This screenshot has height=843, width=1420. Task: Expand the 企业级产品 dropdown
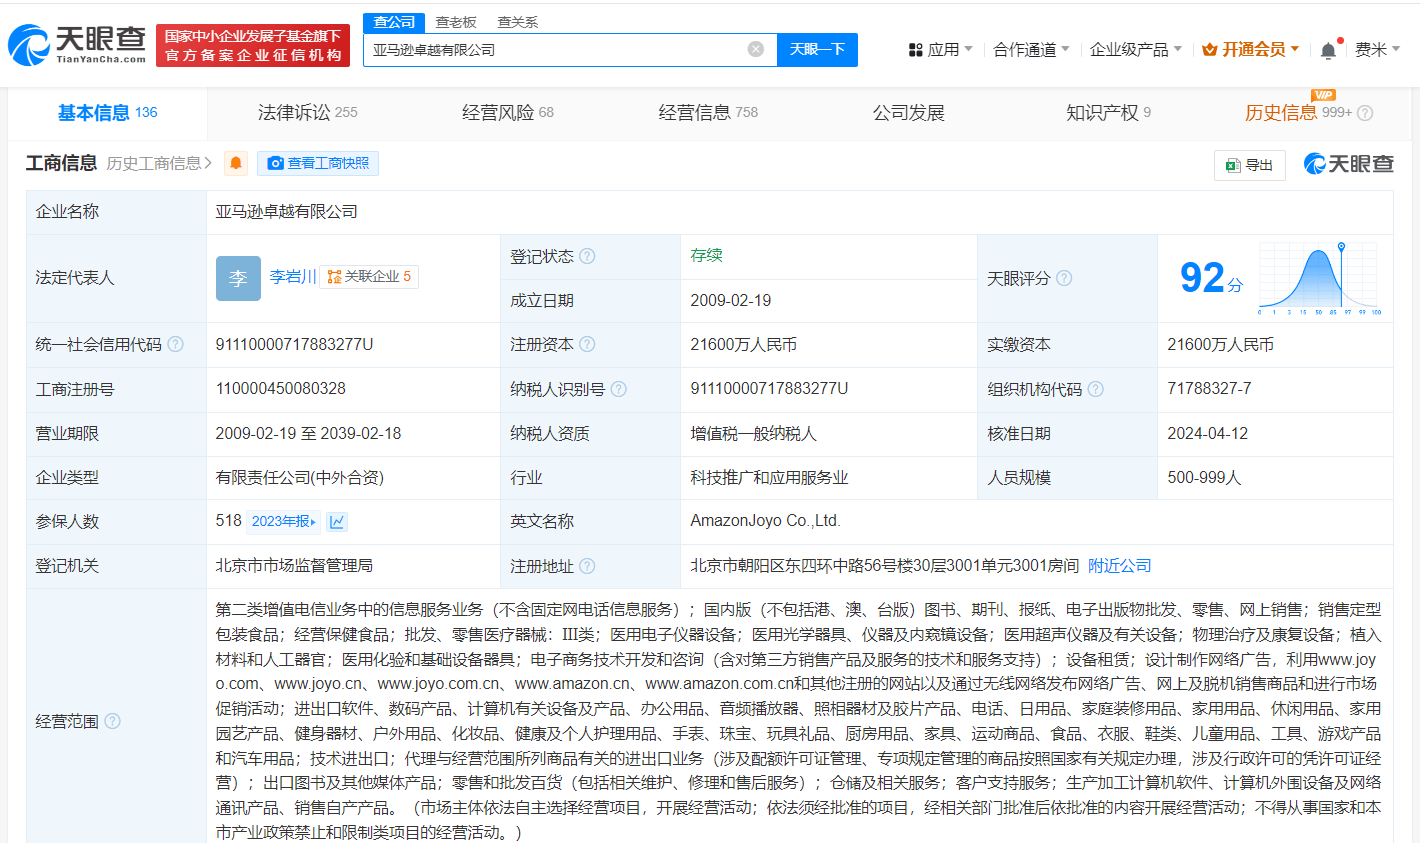tap(1136, 49)
